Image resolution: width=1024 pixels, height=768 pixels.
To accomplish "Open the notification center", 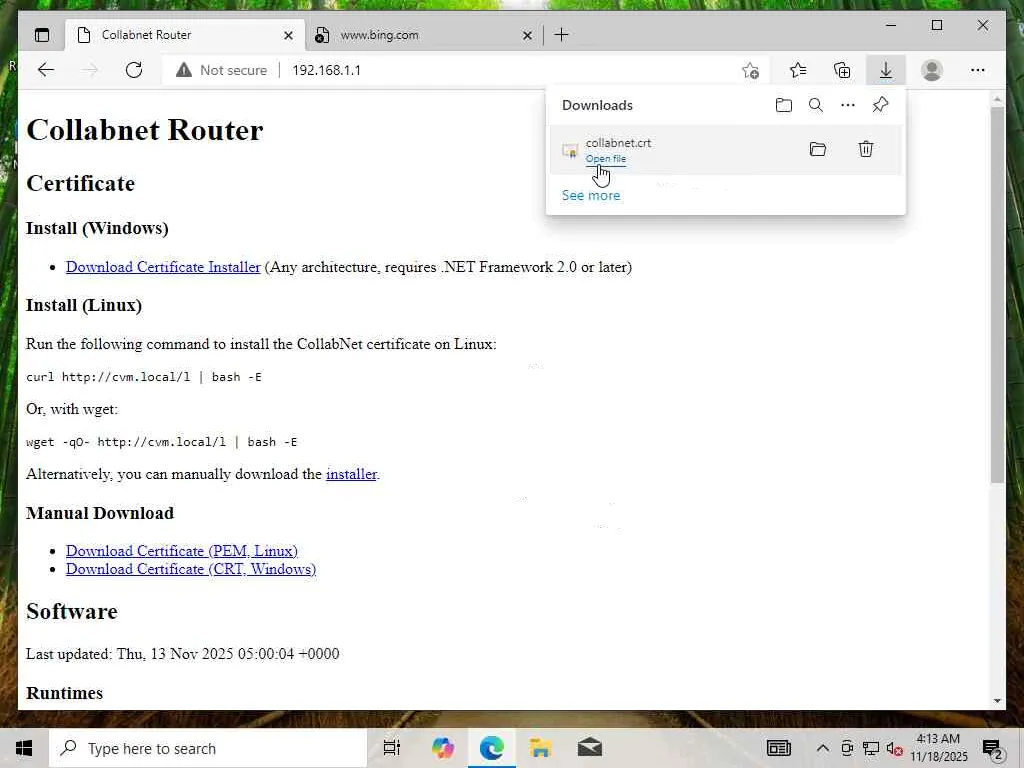I will (x=993, y=749).
